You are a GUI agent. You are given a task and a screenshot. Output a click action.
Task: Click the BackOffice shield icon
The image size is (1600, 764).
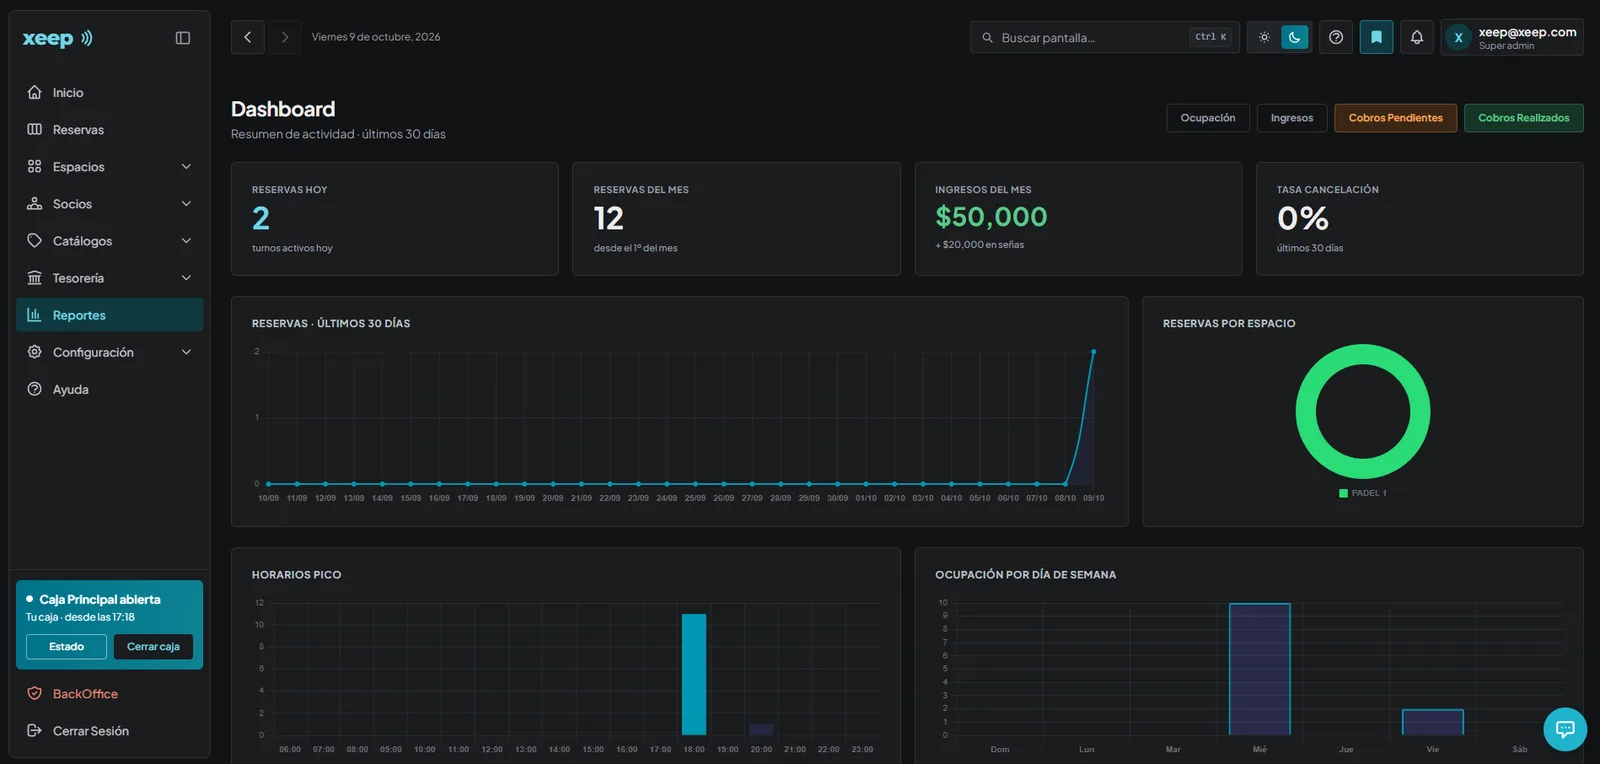[35, 694]
